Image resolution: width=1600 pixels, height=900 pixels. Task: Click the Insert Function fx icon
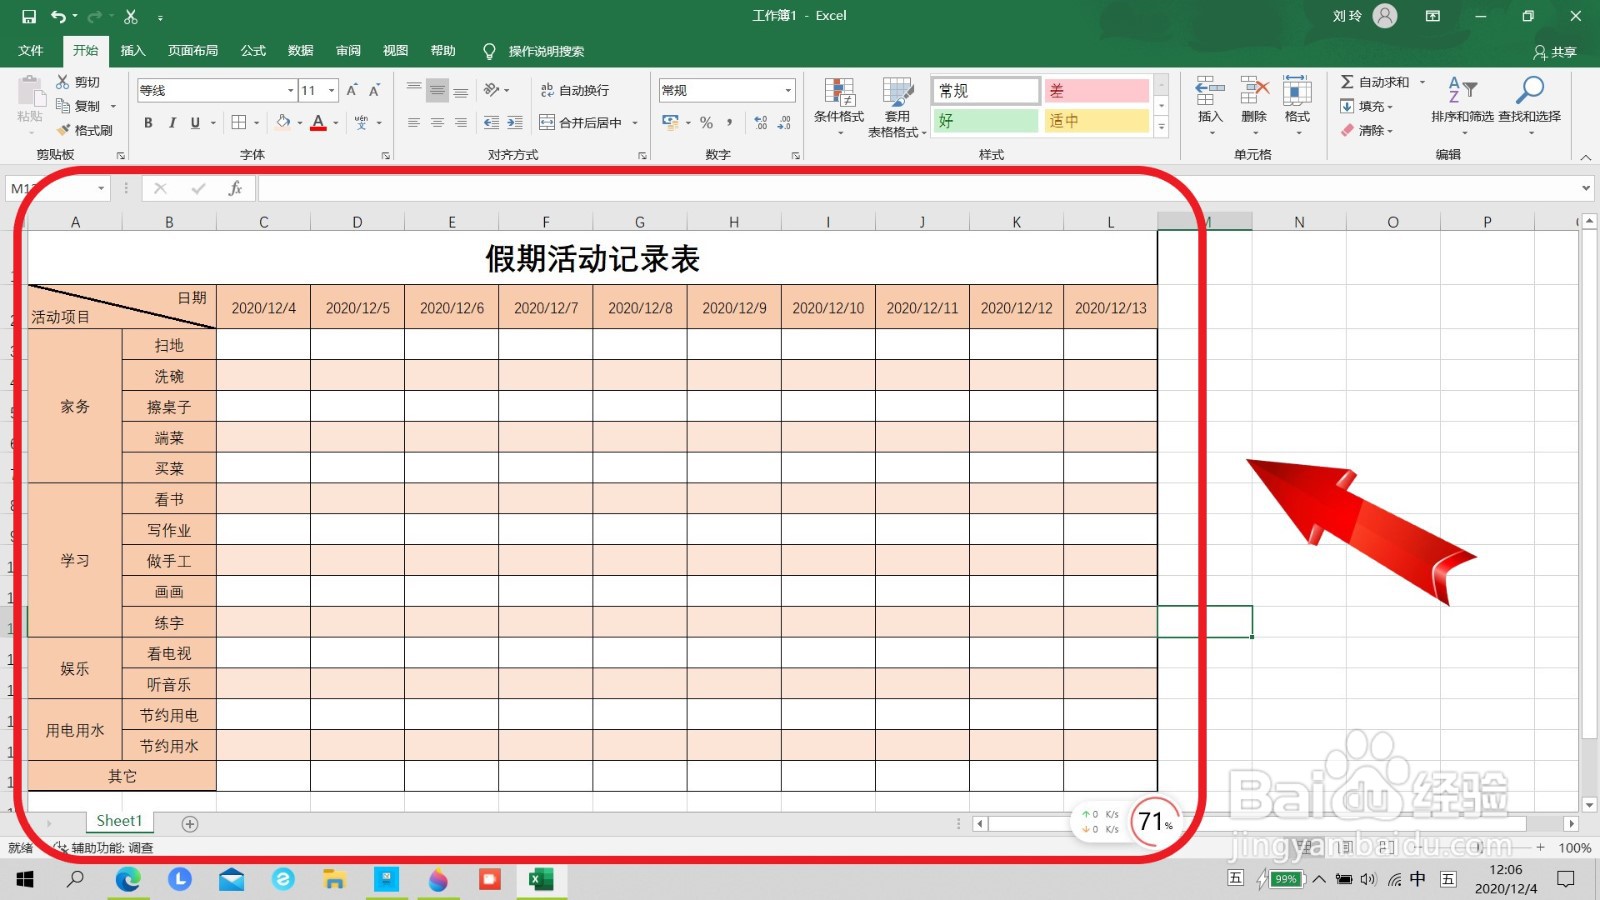point(235,188)
